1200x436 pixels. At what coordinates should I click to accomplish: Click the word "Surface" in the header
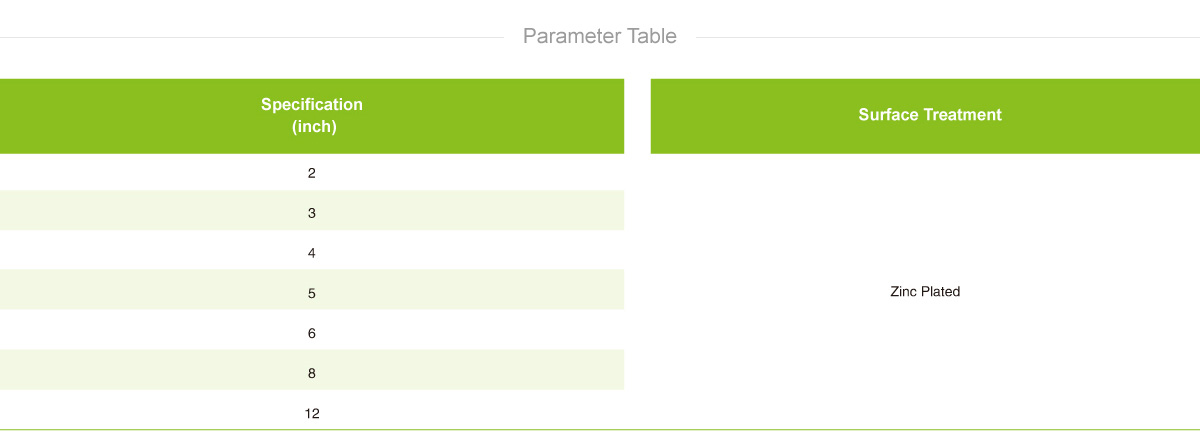coord(888,115)
